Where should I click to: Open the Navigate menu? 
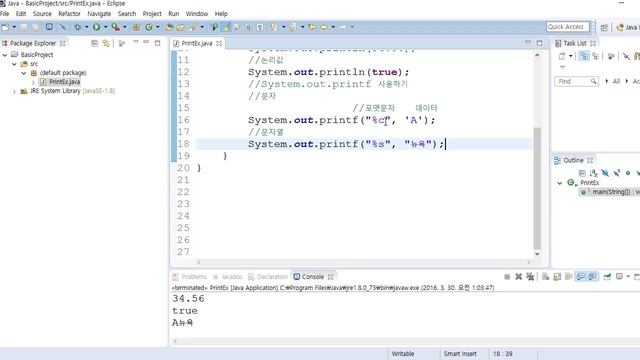click(99, 14)
